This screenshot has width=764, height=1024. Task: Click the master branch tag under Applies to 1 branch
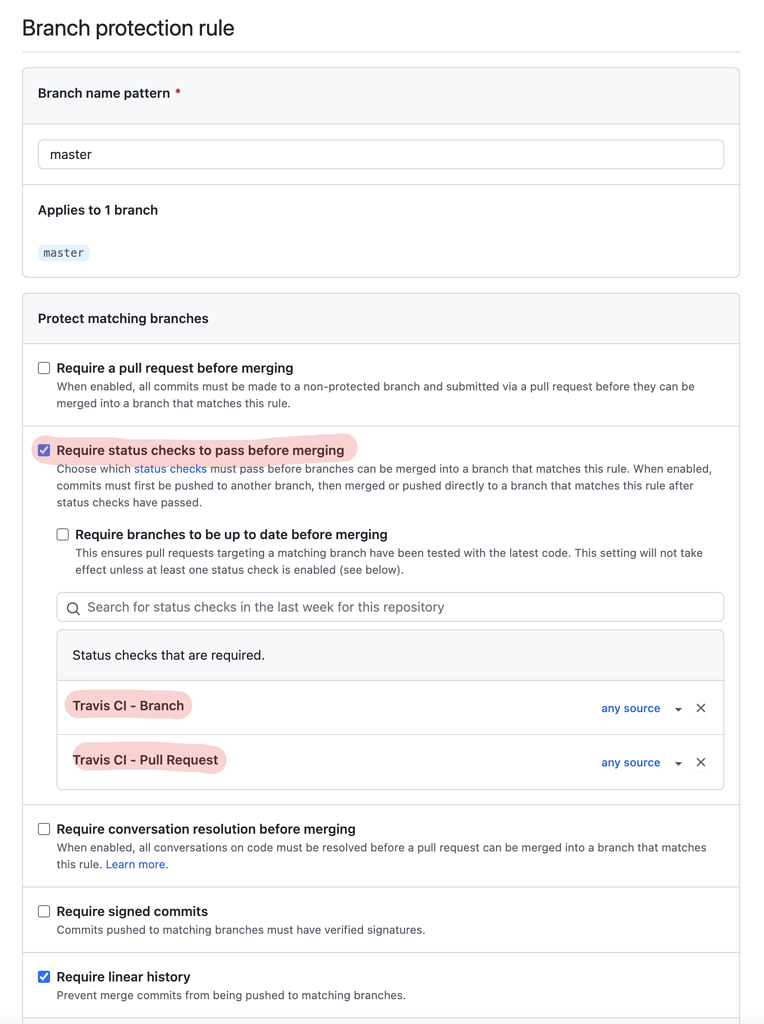[x=63, y=252]
